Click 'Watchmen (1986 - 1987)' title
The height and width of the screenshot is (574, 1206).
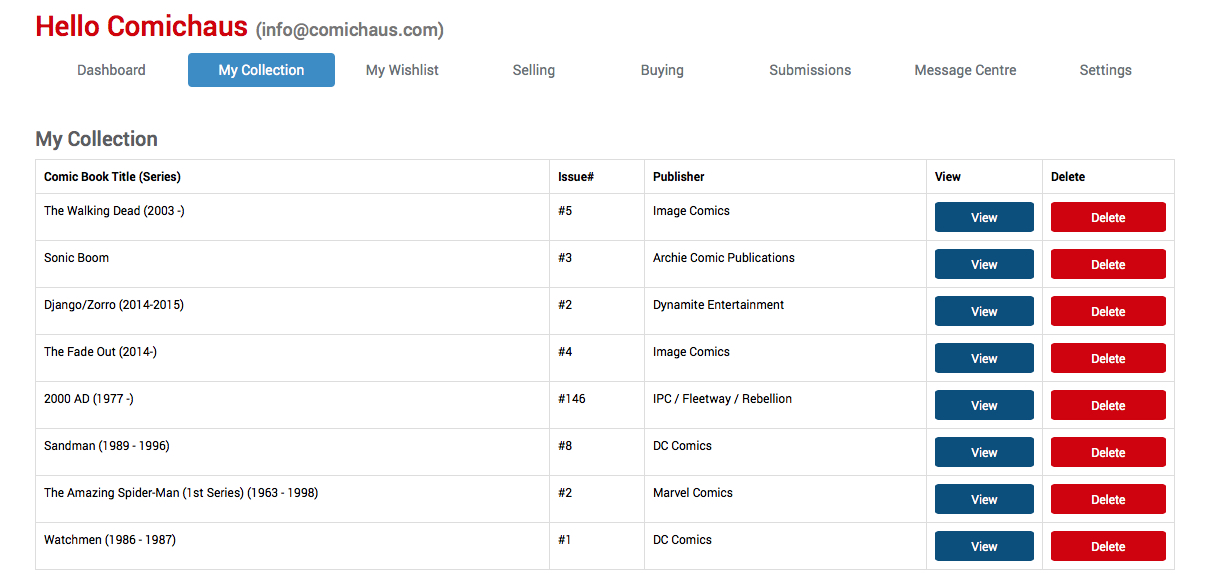pyautogui.click(x=110, y=540)
